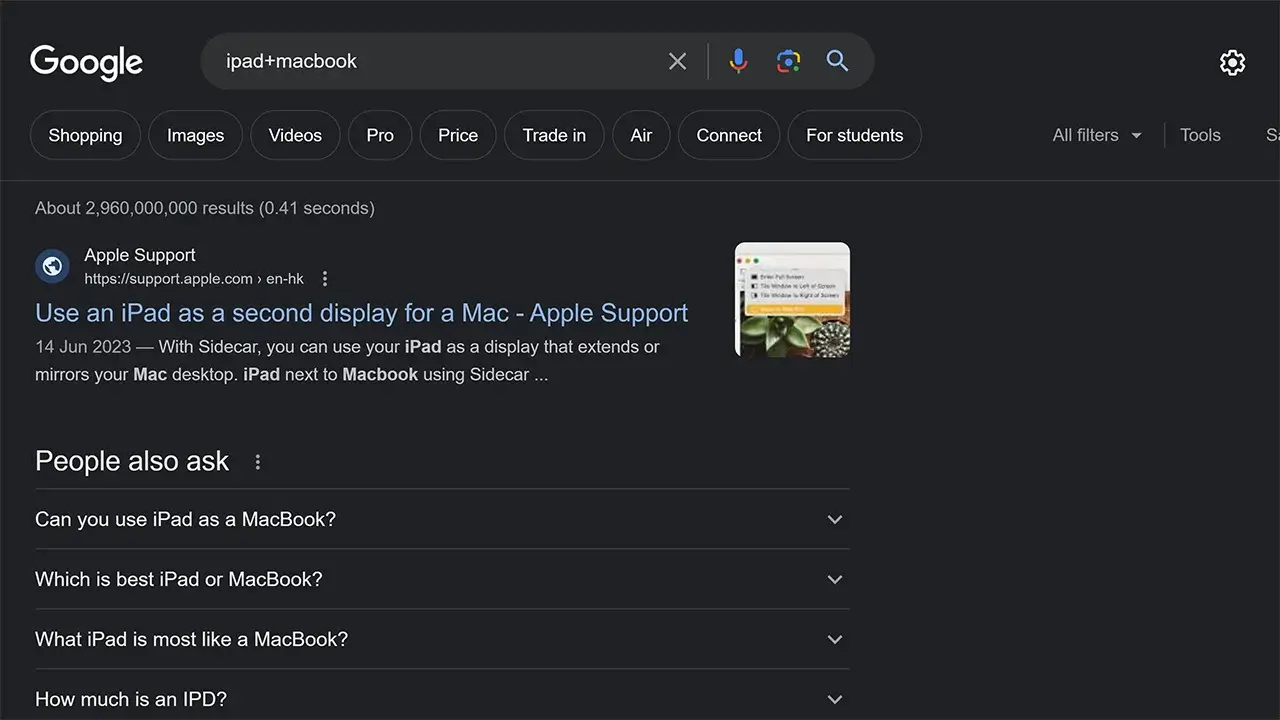Click the support.apple.com URL breadcrumb
Image resolution: width=1280 pixels, height=720 pixels.
click(194, 279)
